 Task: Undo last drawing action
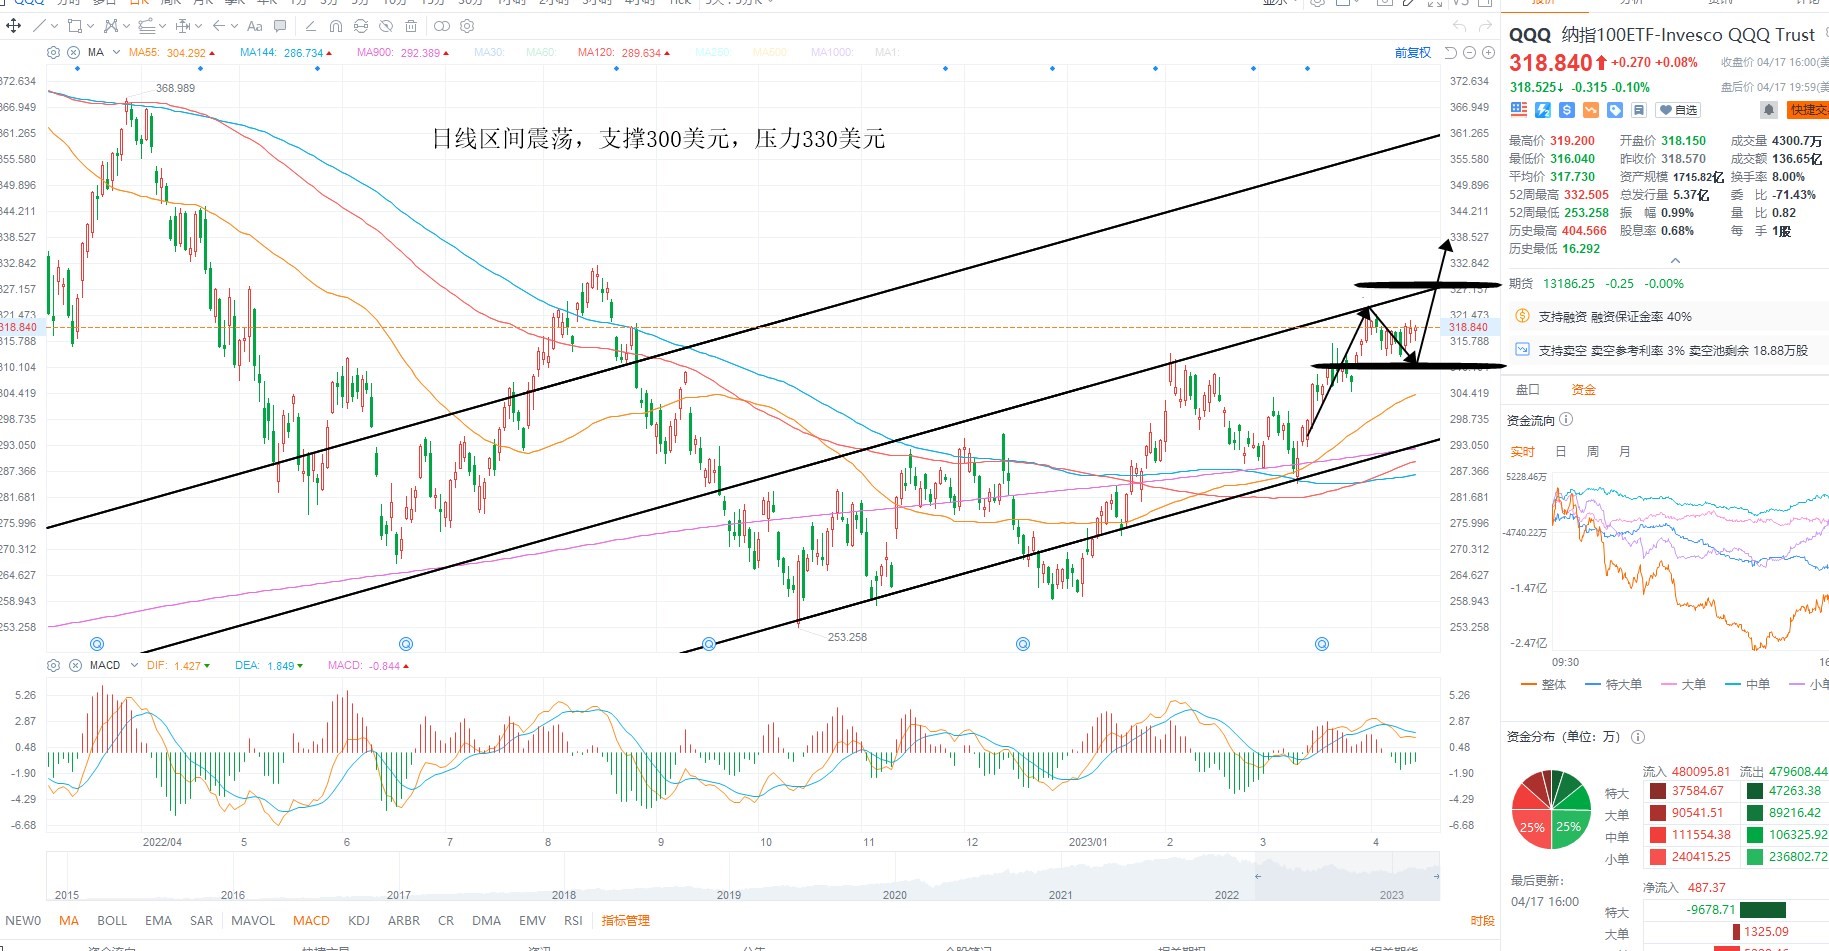(x=1459, y=26)
